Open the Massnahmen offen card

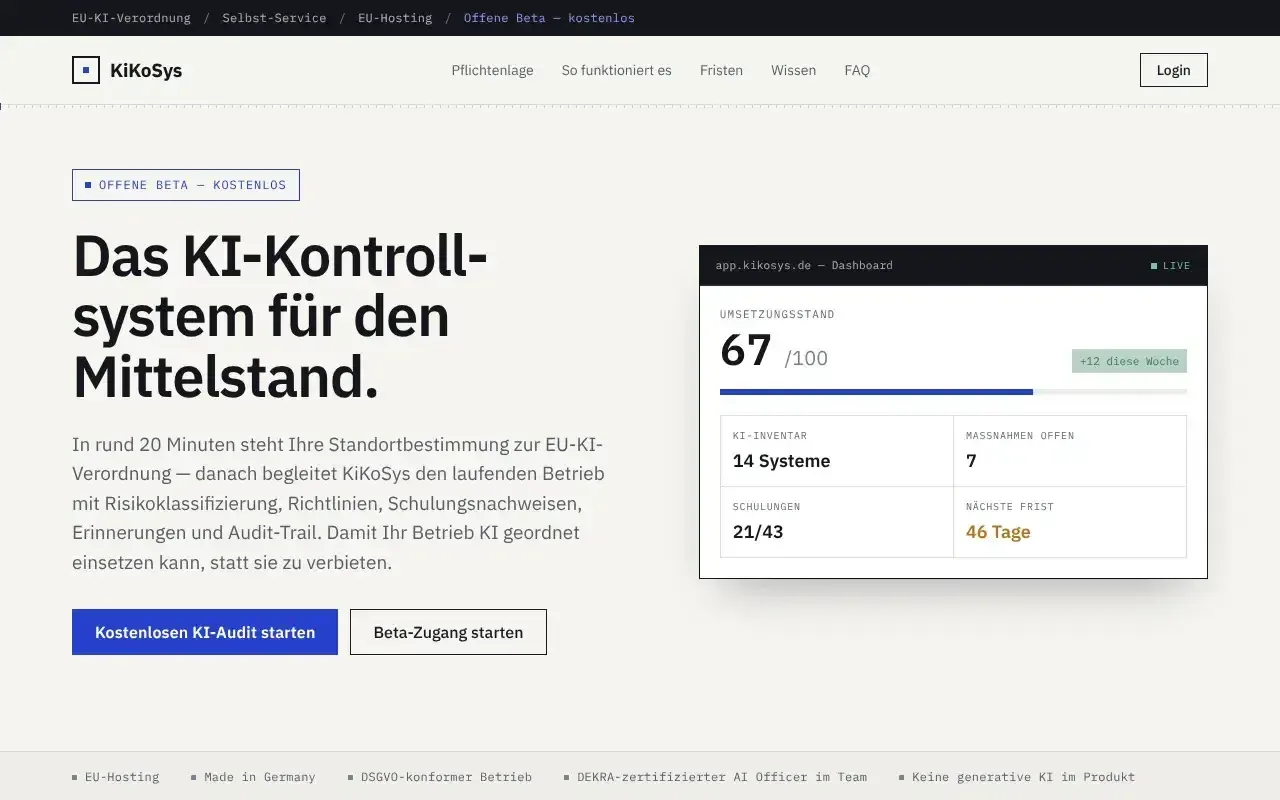tap(1070, 451)
